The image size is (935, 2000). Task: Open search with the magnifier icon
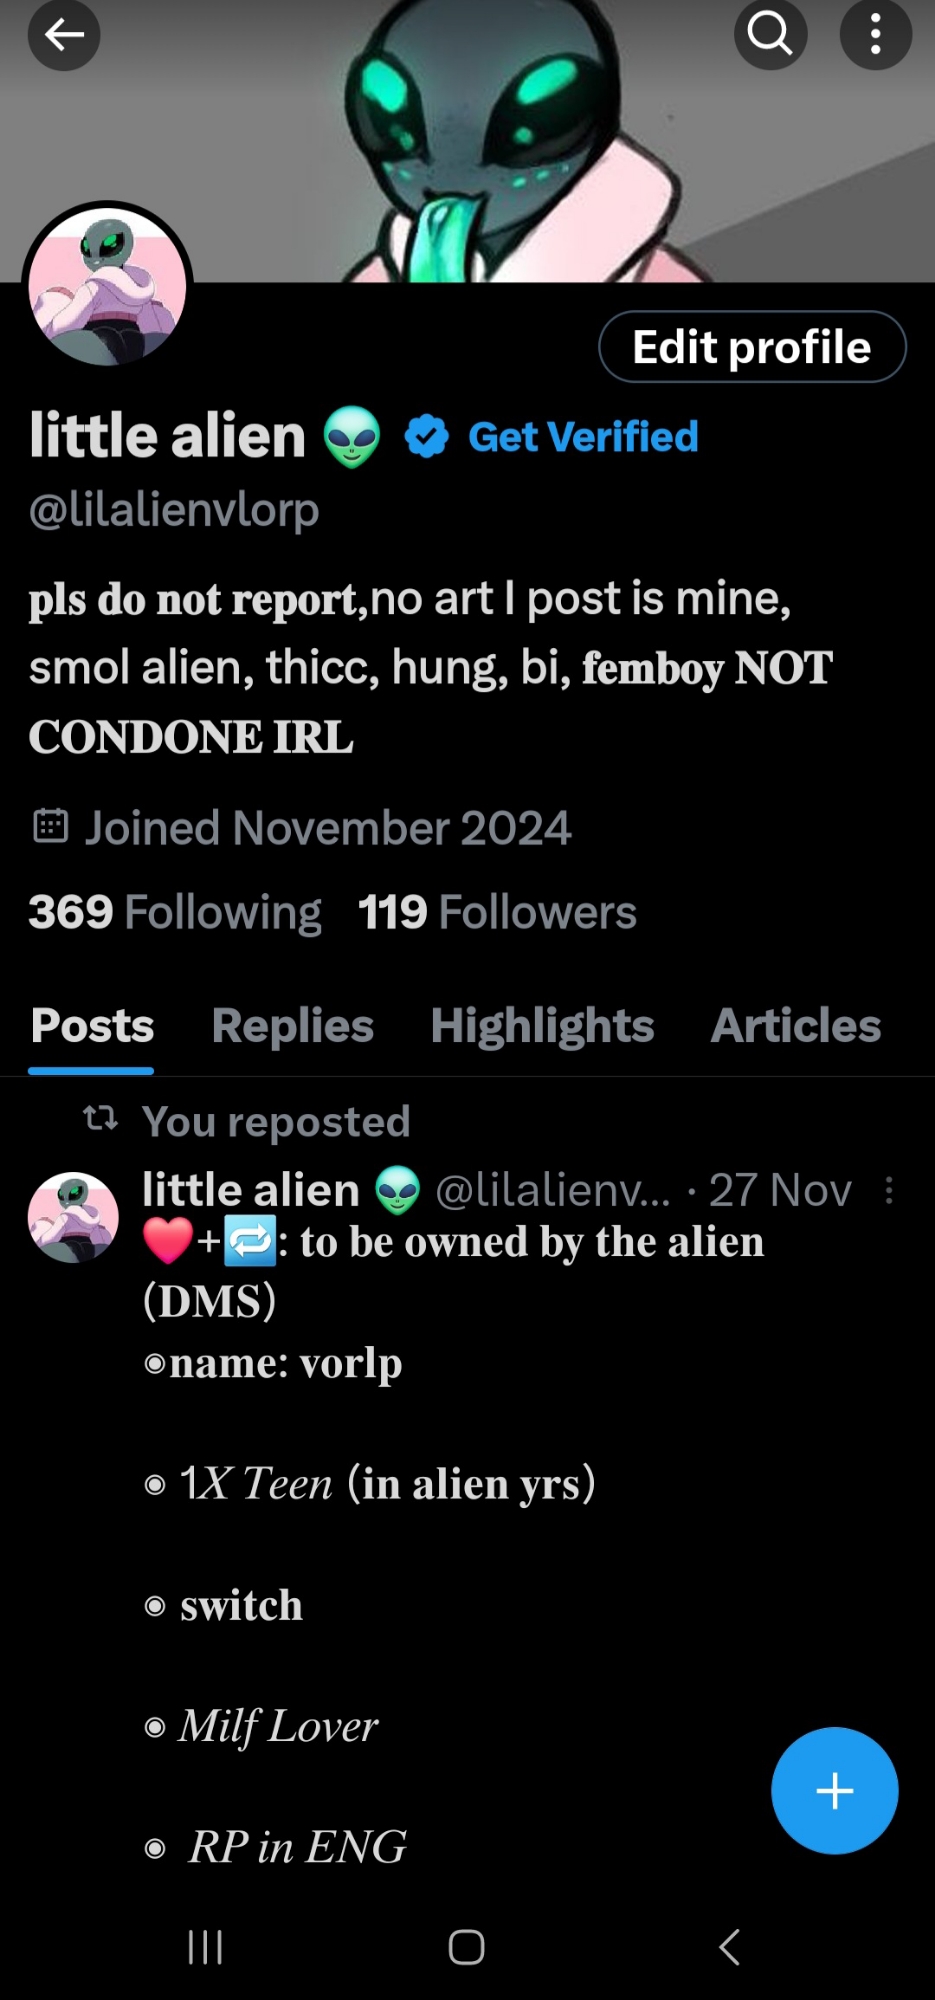tap(770, 35)
